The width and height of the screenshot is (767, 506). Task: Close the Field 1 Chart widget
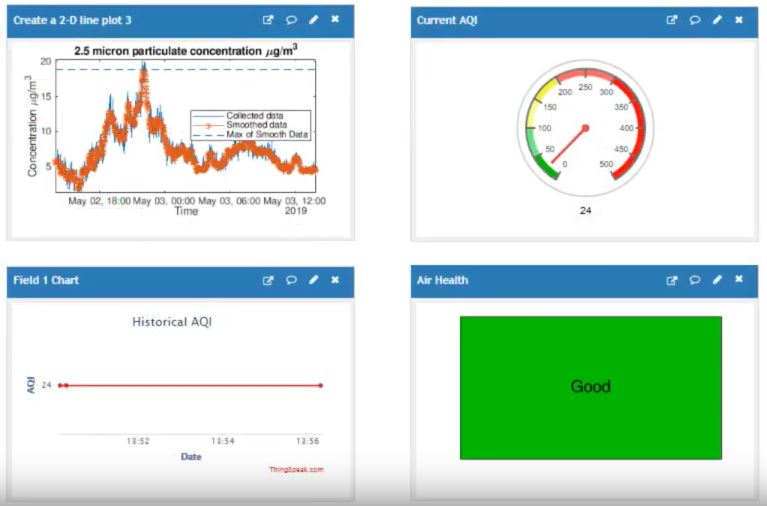[x=335, y=281]
